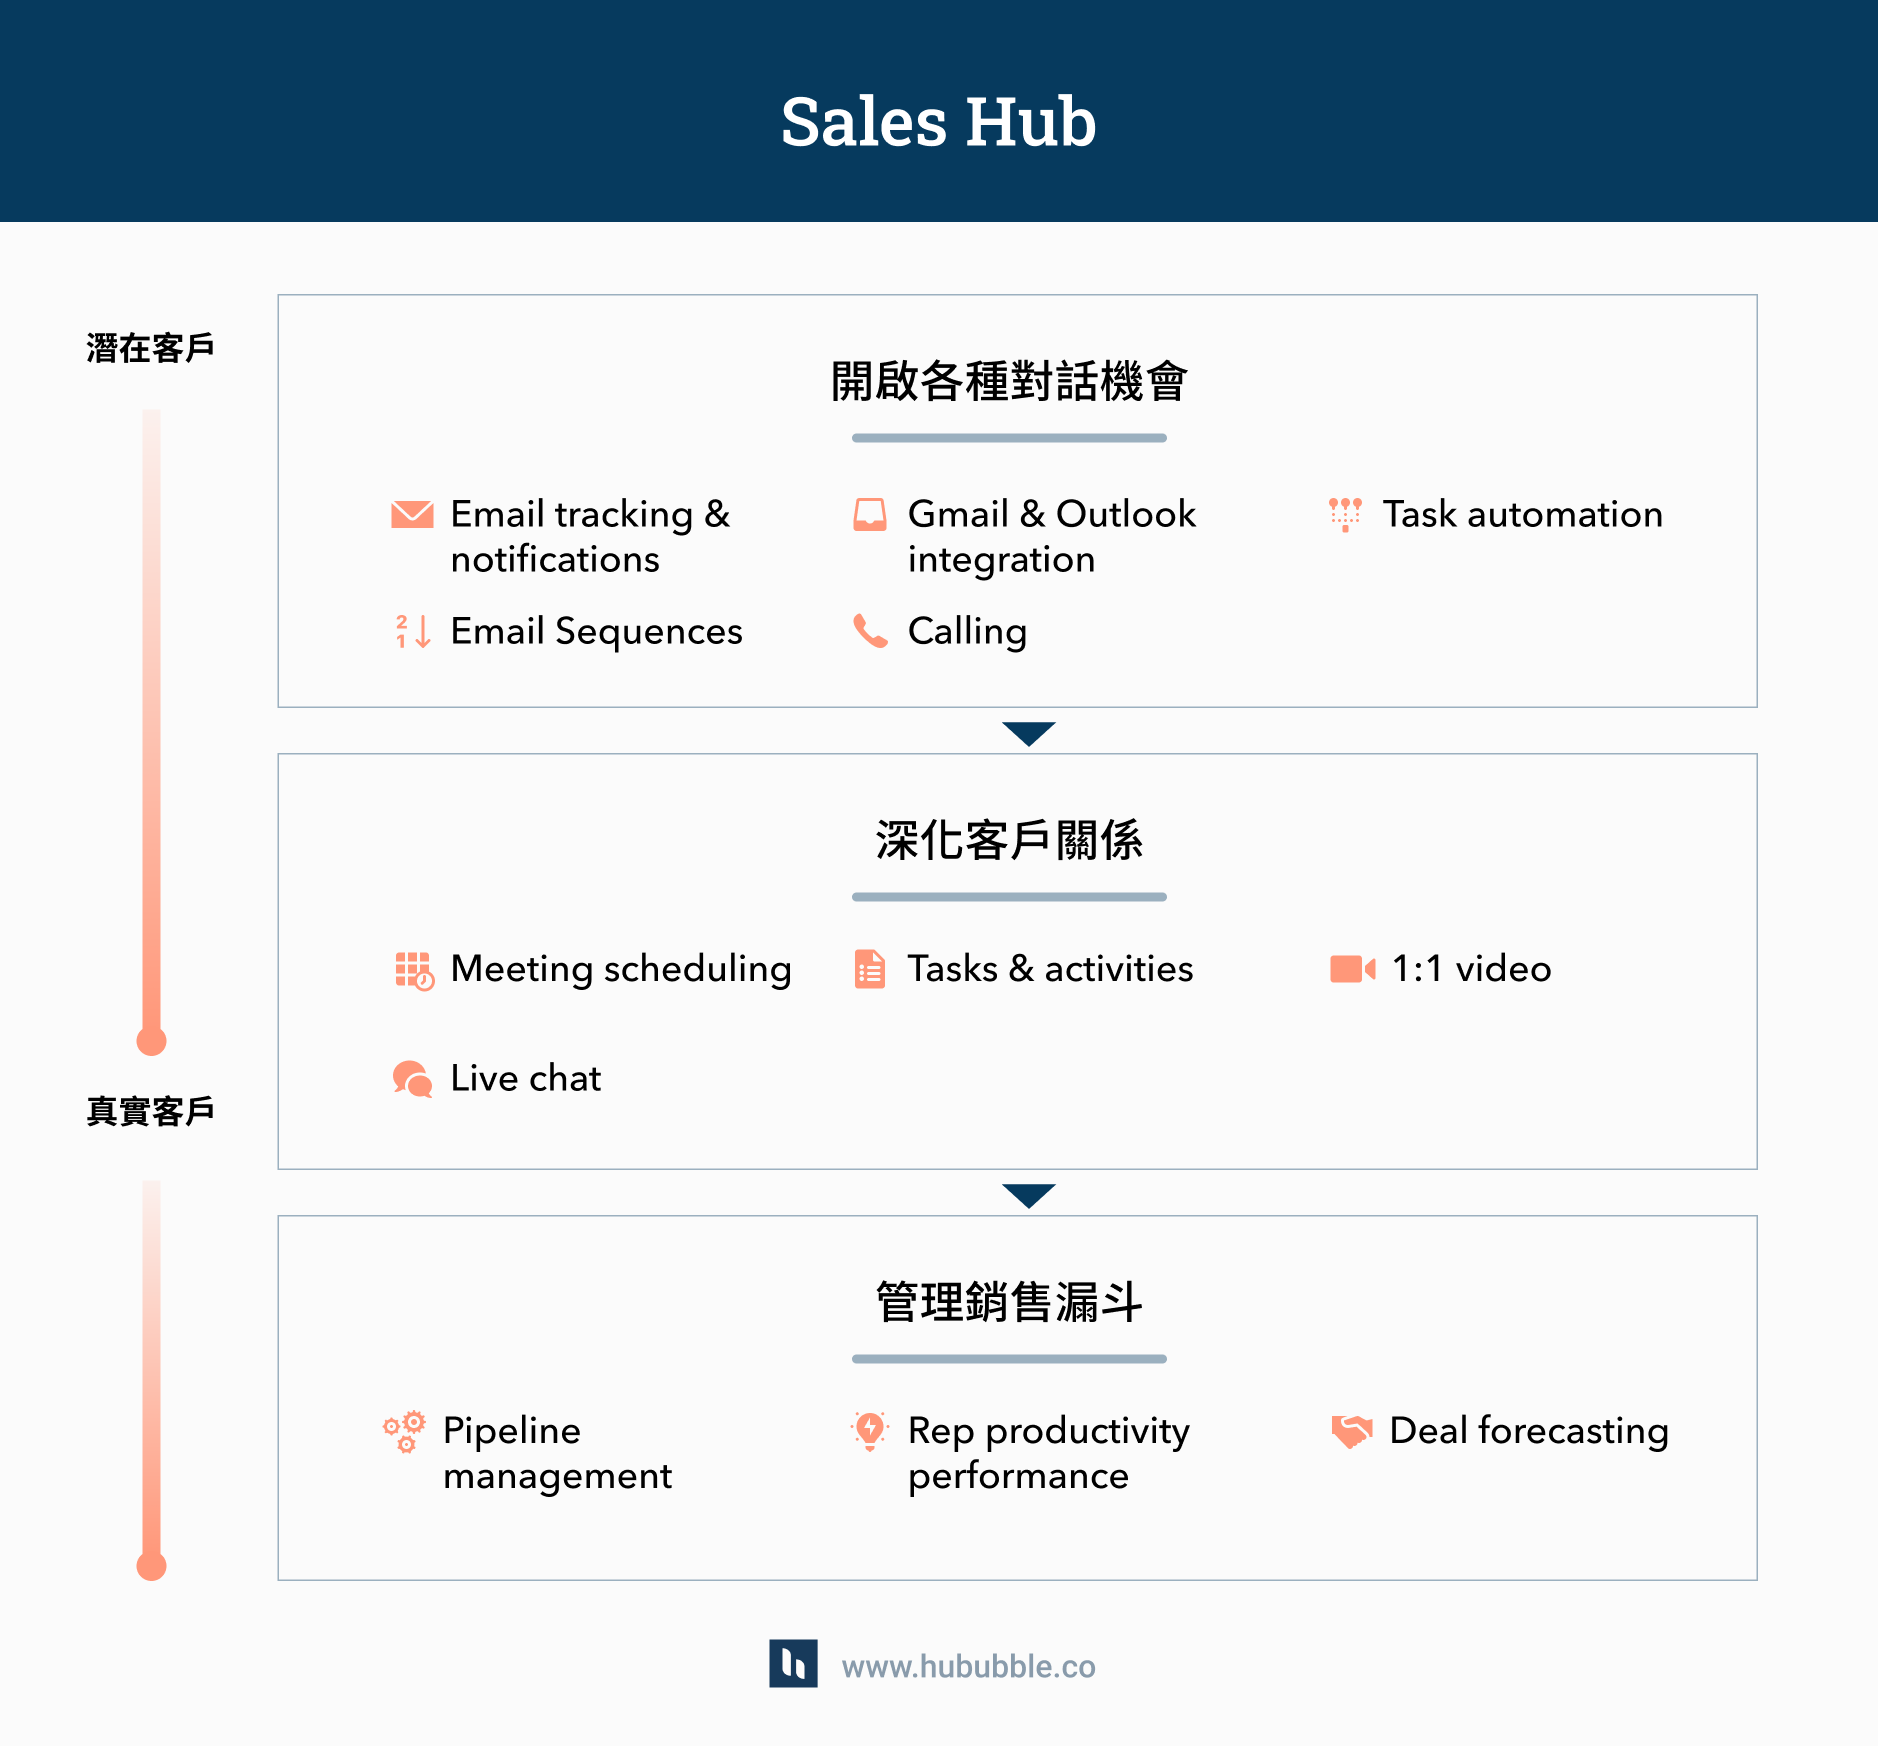1878x1746 pixels.
Task: Select the 潛在客戶 stage label
Action: click(x=150, y=348)
